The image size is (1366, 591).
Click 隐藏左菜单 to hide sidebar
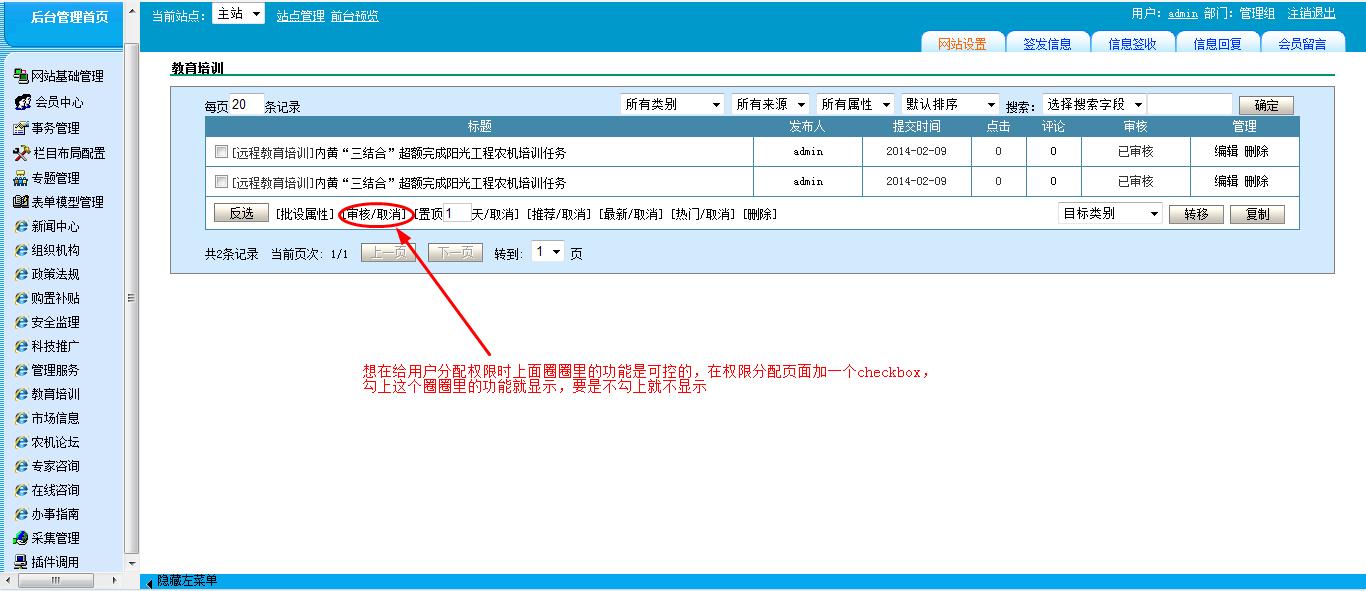[186, 581]
